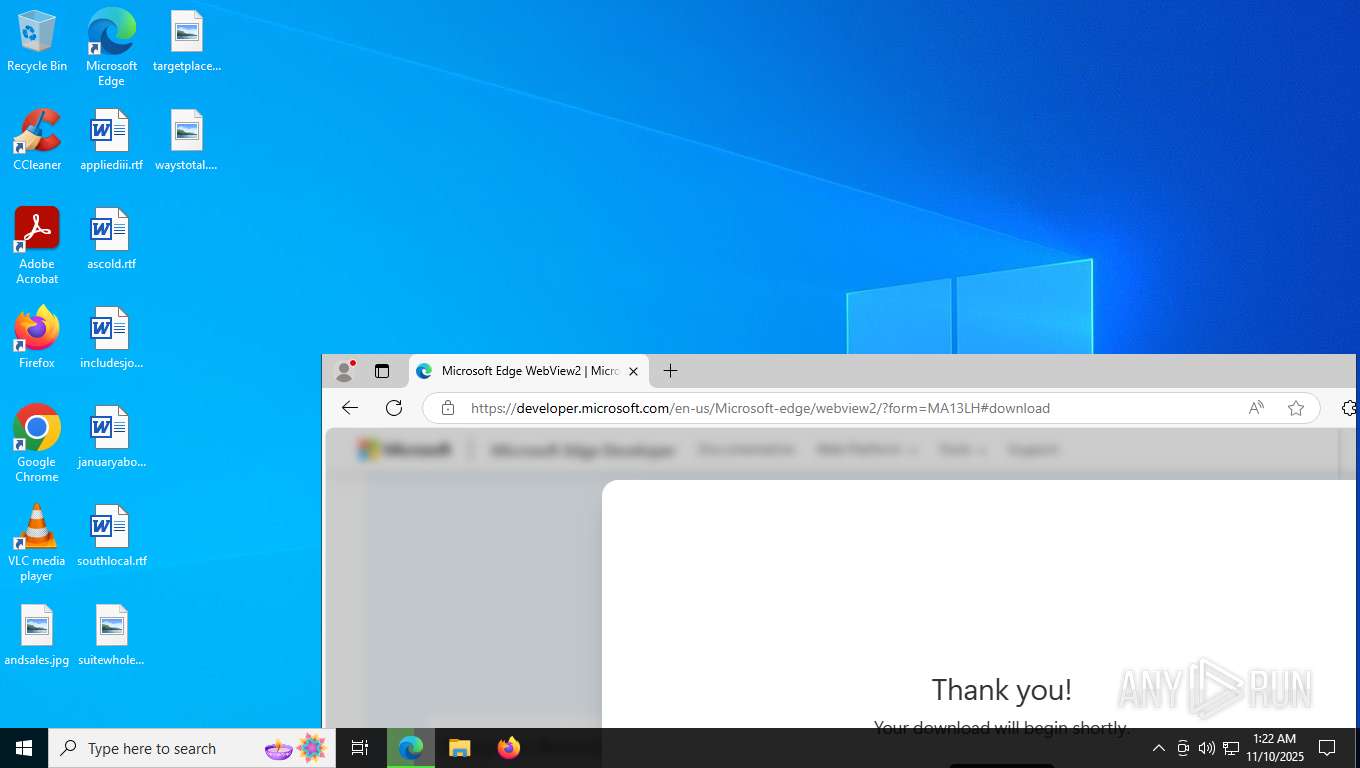Open CCleaner desktop shortcut

[x=37, y=140]
